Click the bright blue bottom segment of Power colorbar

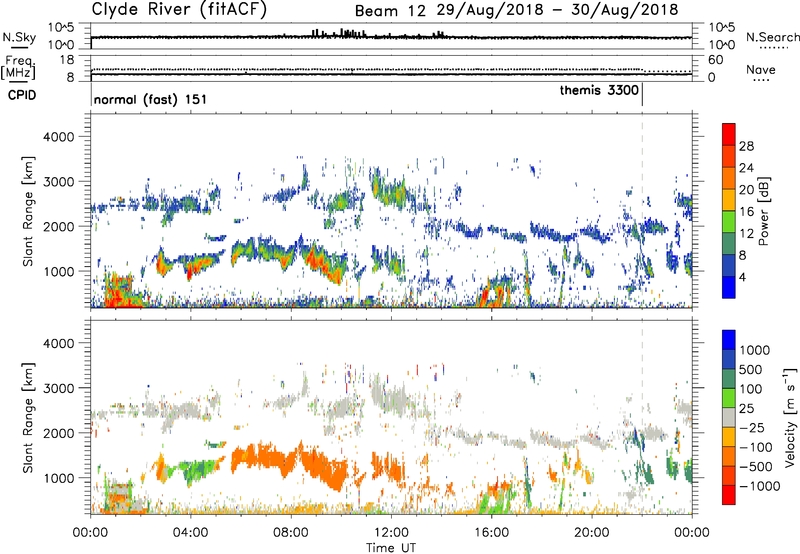(729, 287)
